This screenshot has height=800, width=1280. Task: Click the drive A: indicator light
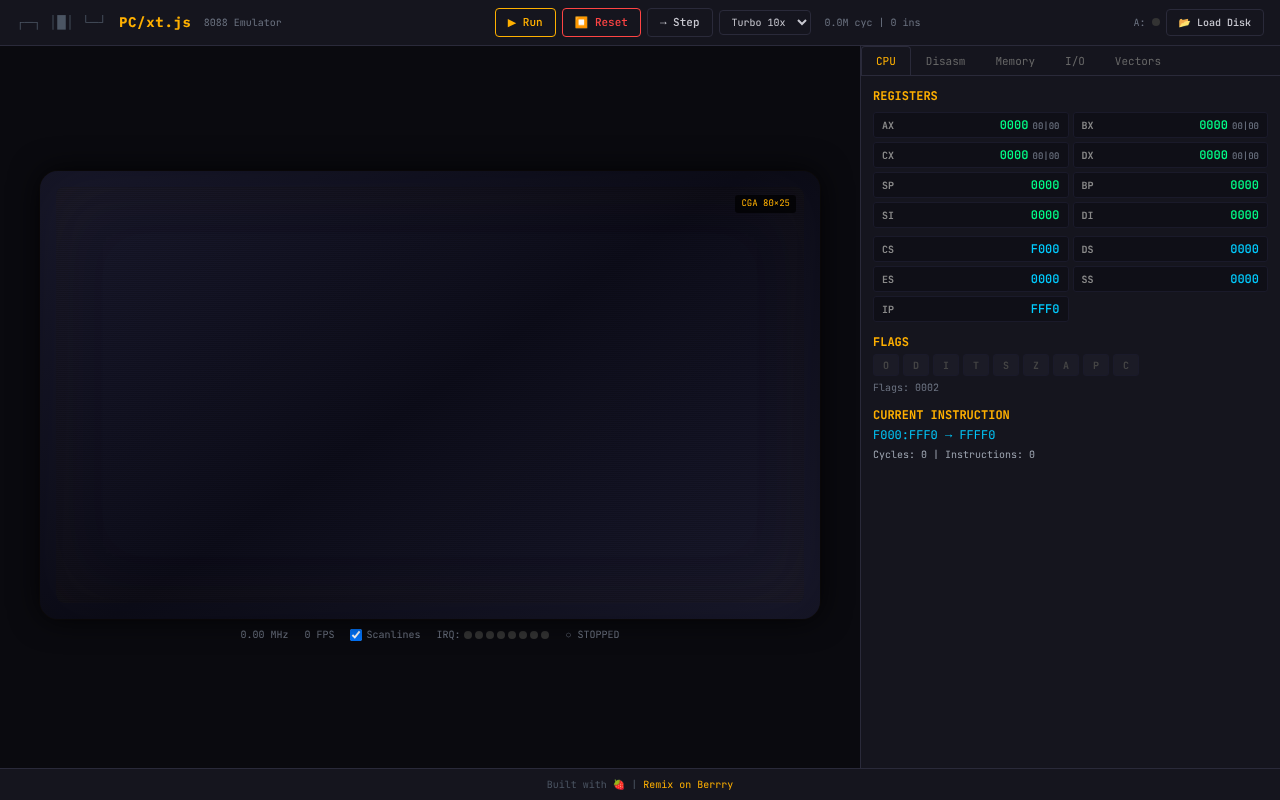[x=1156, y=22]
